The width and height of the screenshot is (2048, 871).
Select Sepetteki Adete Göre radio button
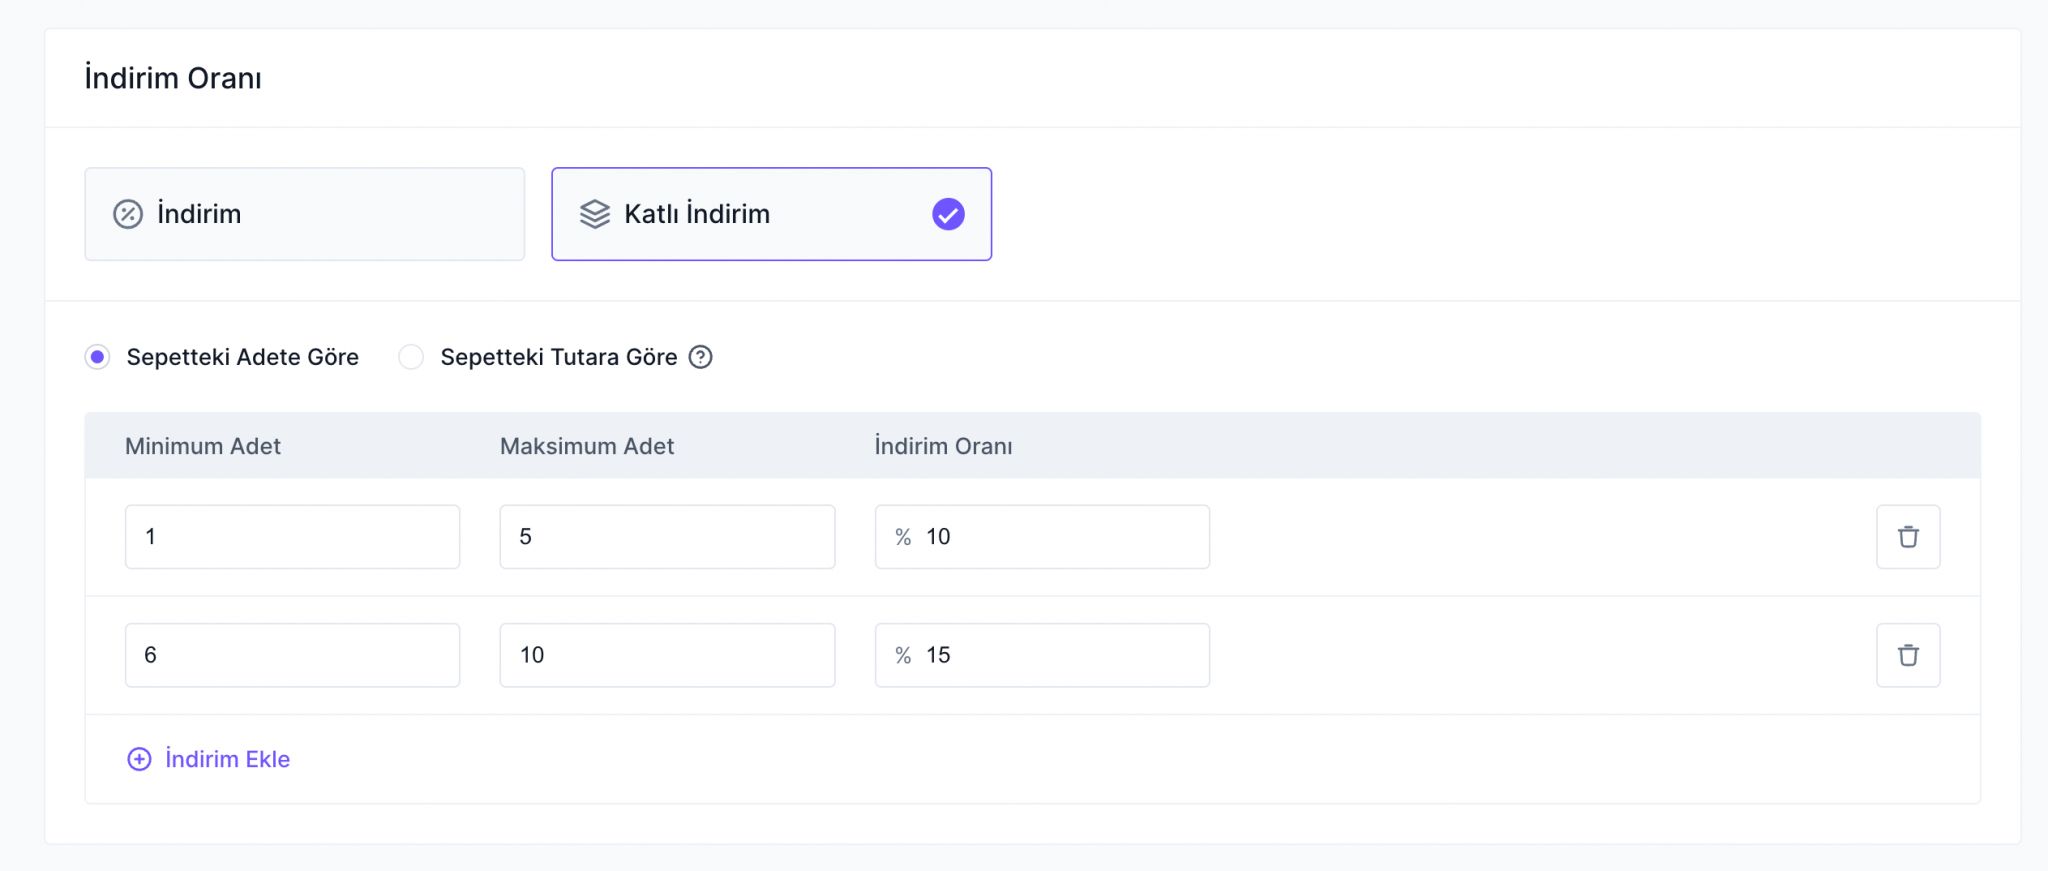[98, 357]
